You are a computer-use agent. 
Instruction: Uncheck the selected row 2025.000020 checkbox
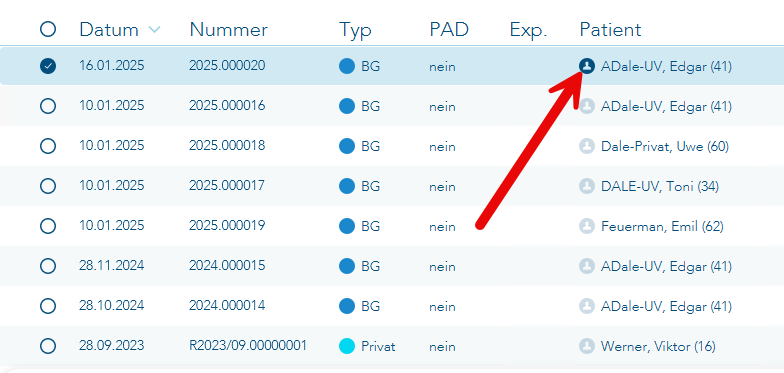click(48, 66)
